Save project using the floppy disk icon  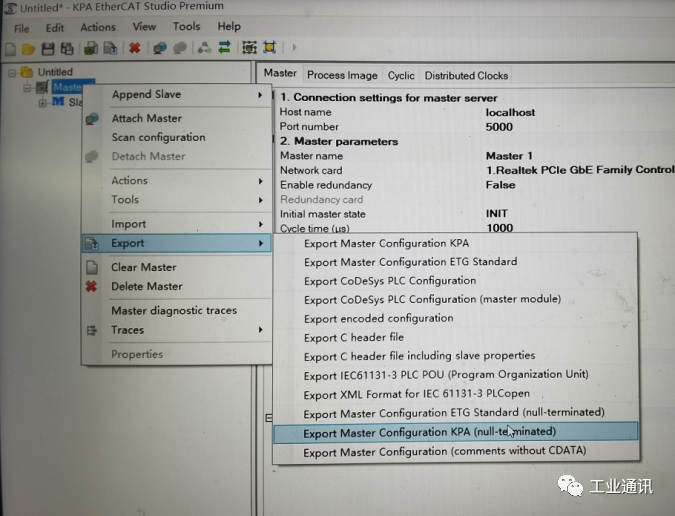click(48, 49)
